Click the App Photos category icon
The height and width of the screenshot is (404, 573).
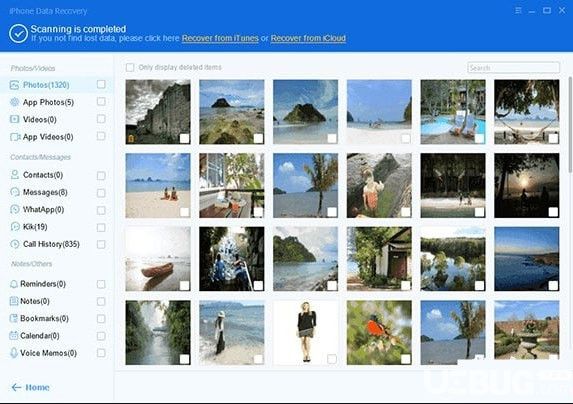14,102
